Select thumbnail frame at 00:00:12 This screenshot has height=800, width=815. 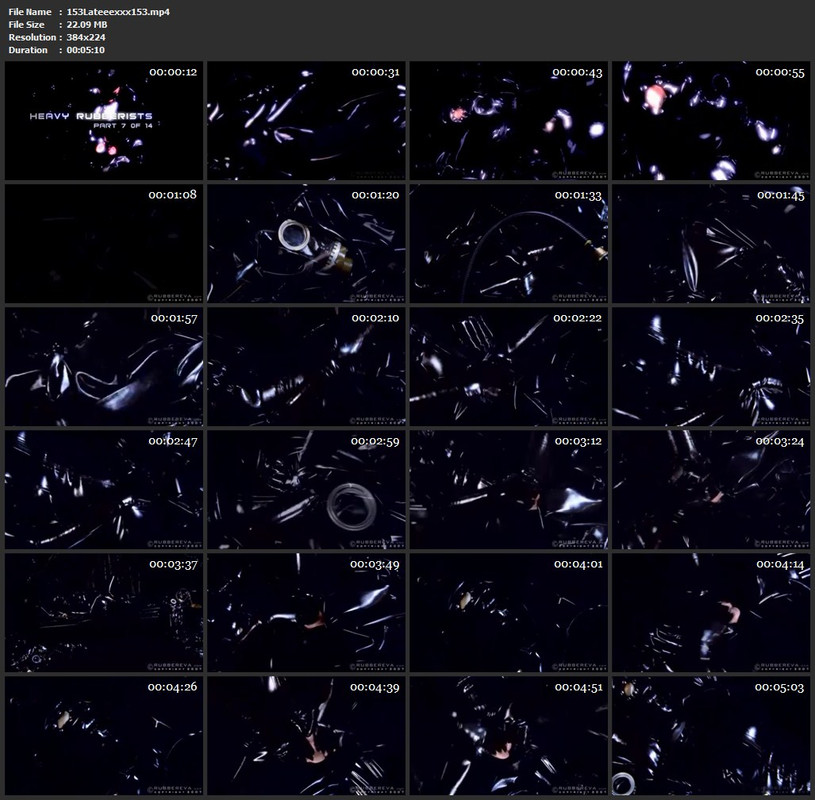pos(104,121)
